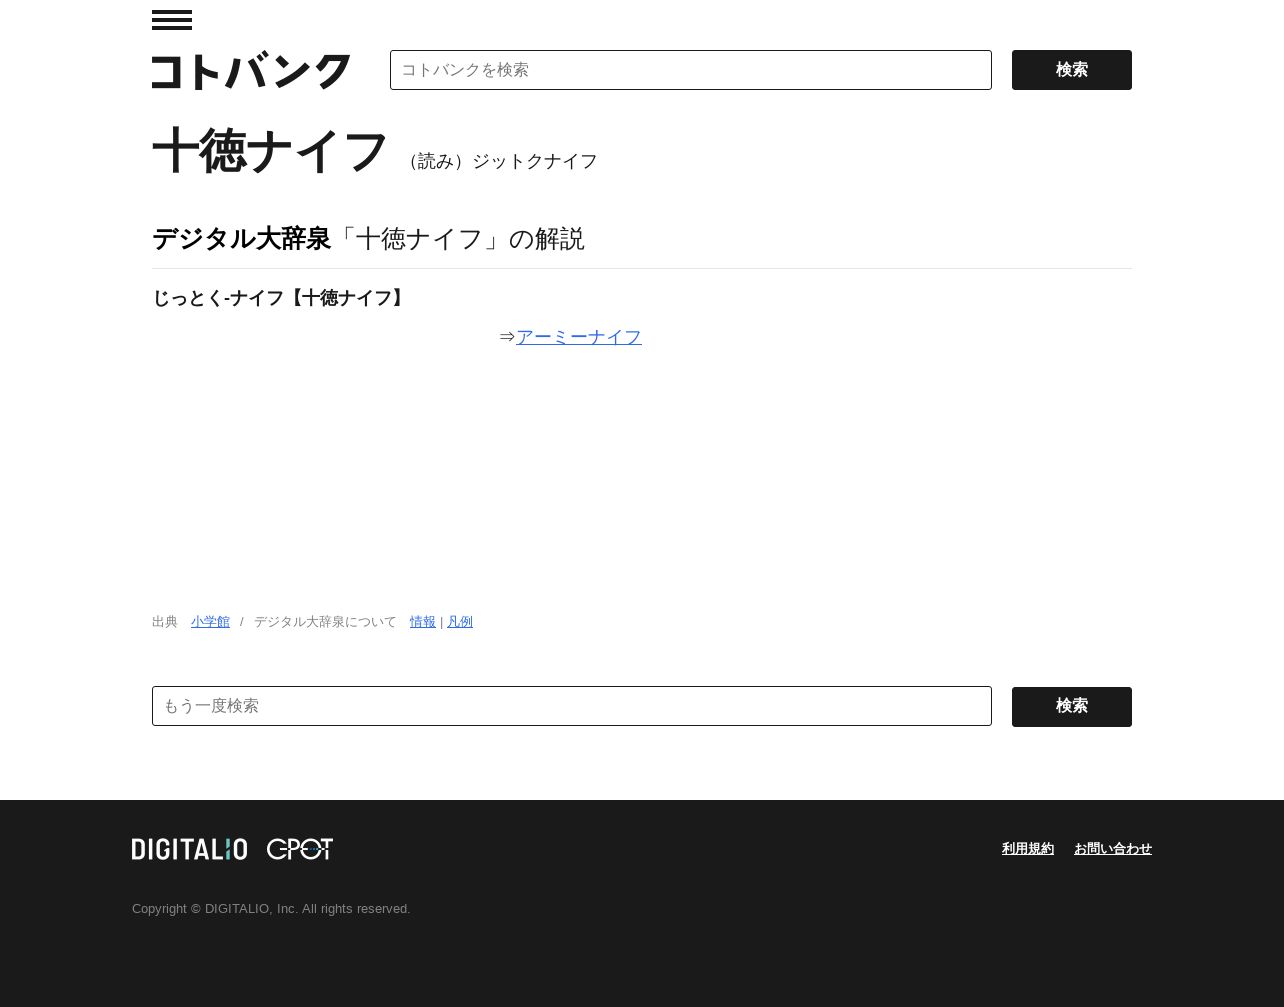Click the ジットクナイフ reading text
Screen dimensions: 1284x1007
pyautogui.click(x=535, y=161)
